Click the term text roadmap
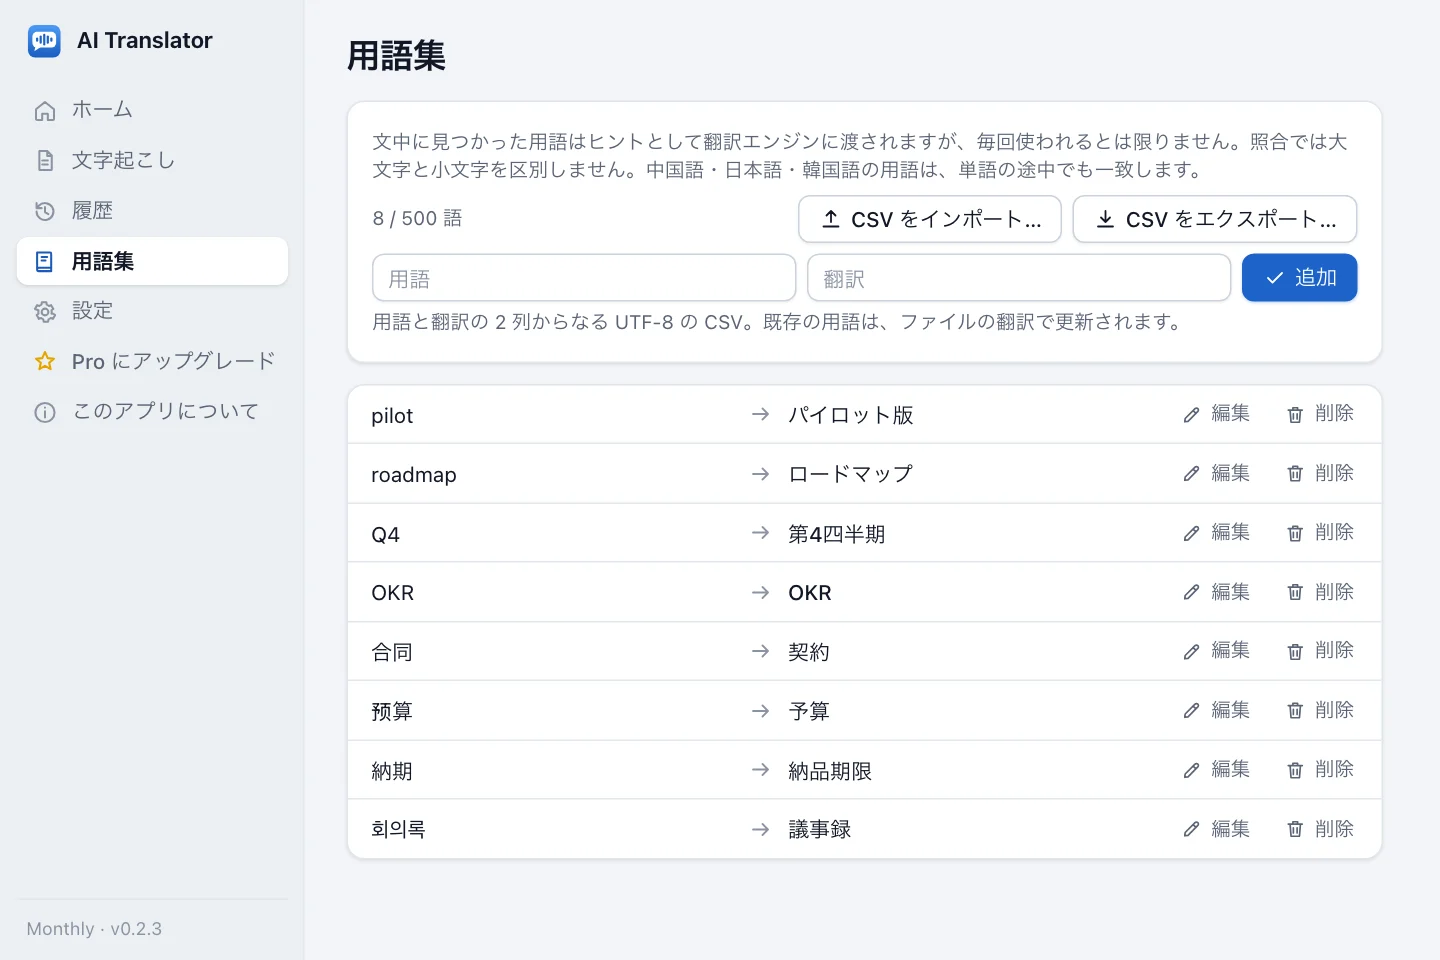The height and width of the screenshot is (960, 1440). point(414,475)
